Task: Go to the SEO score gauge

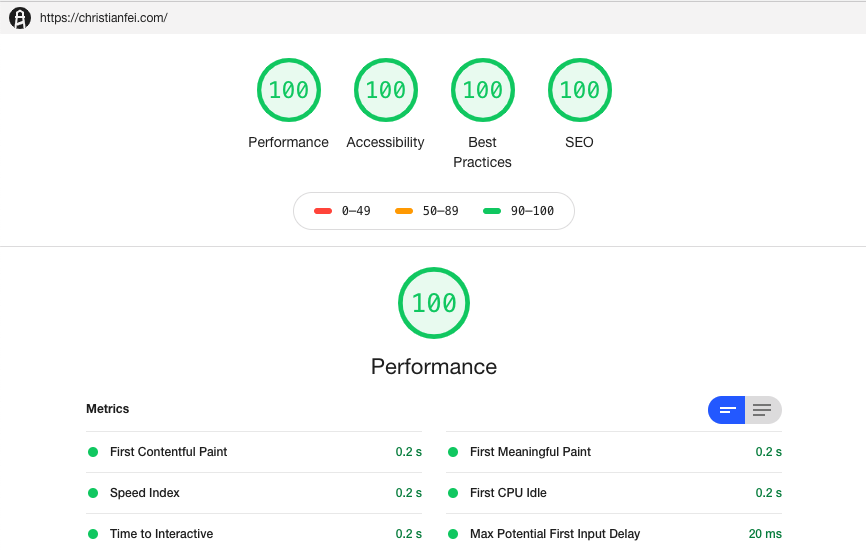Action: point(579,90)
